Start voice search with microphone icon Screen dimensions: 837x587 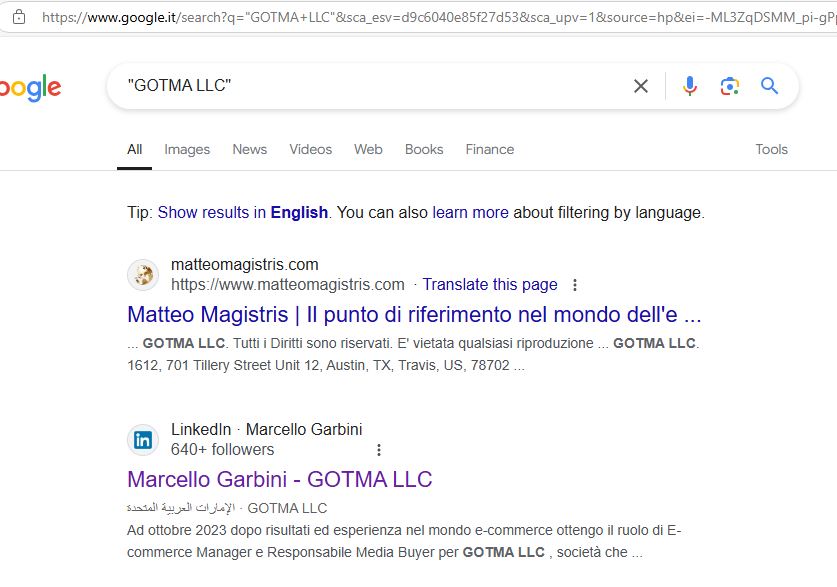coord(690,86)
